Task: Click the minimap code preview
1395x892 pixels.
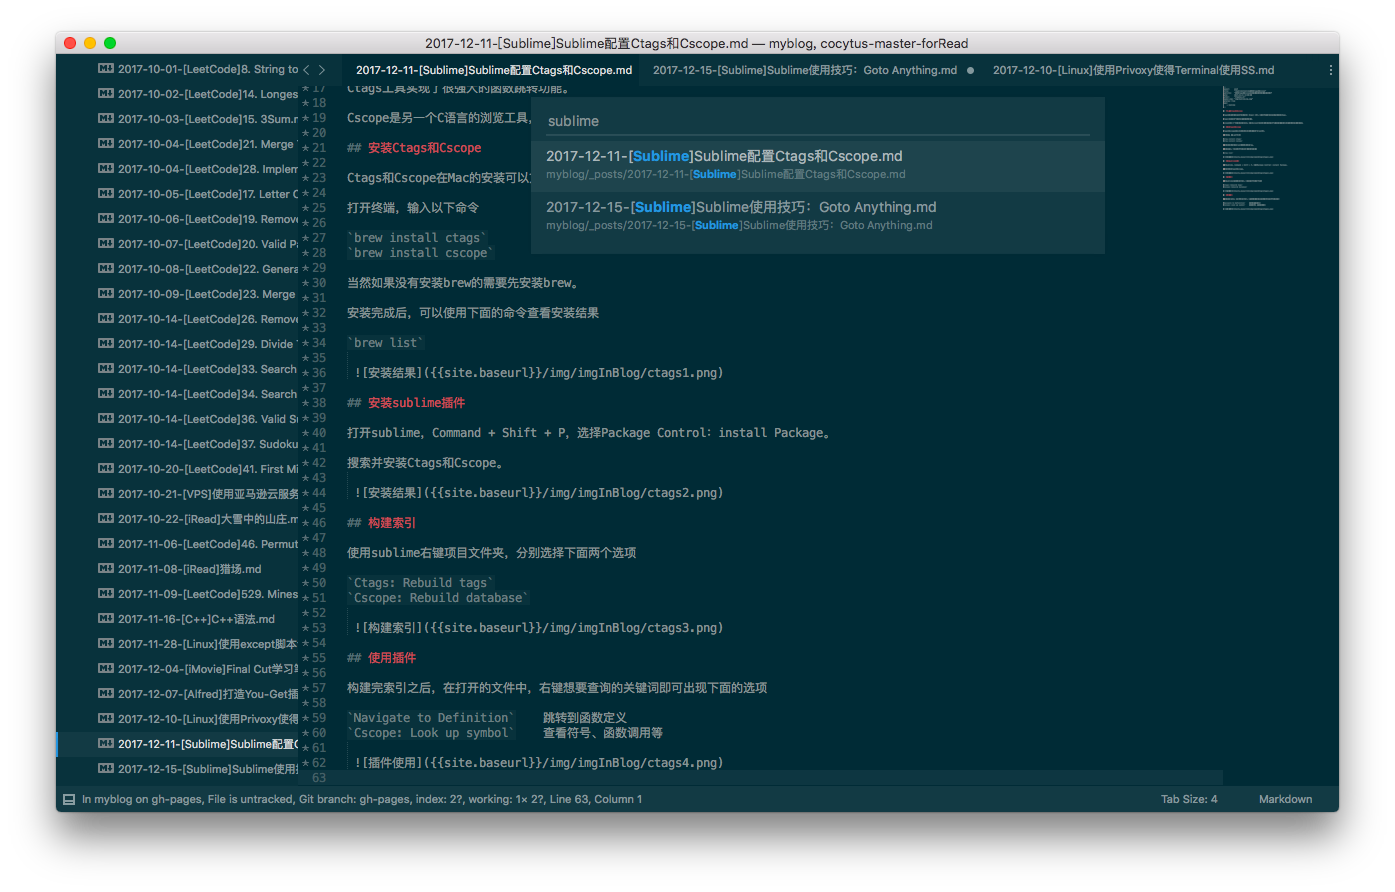Action: pos(1262,148)
